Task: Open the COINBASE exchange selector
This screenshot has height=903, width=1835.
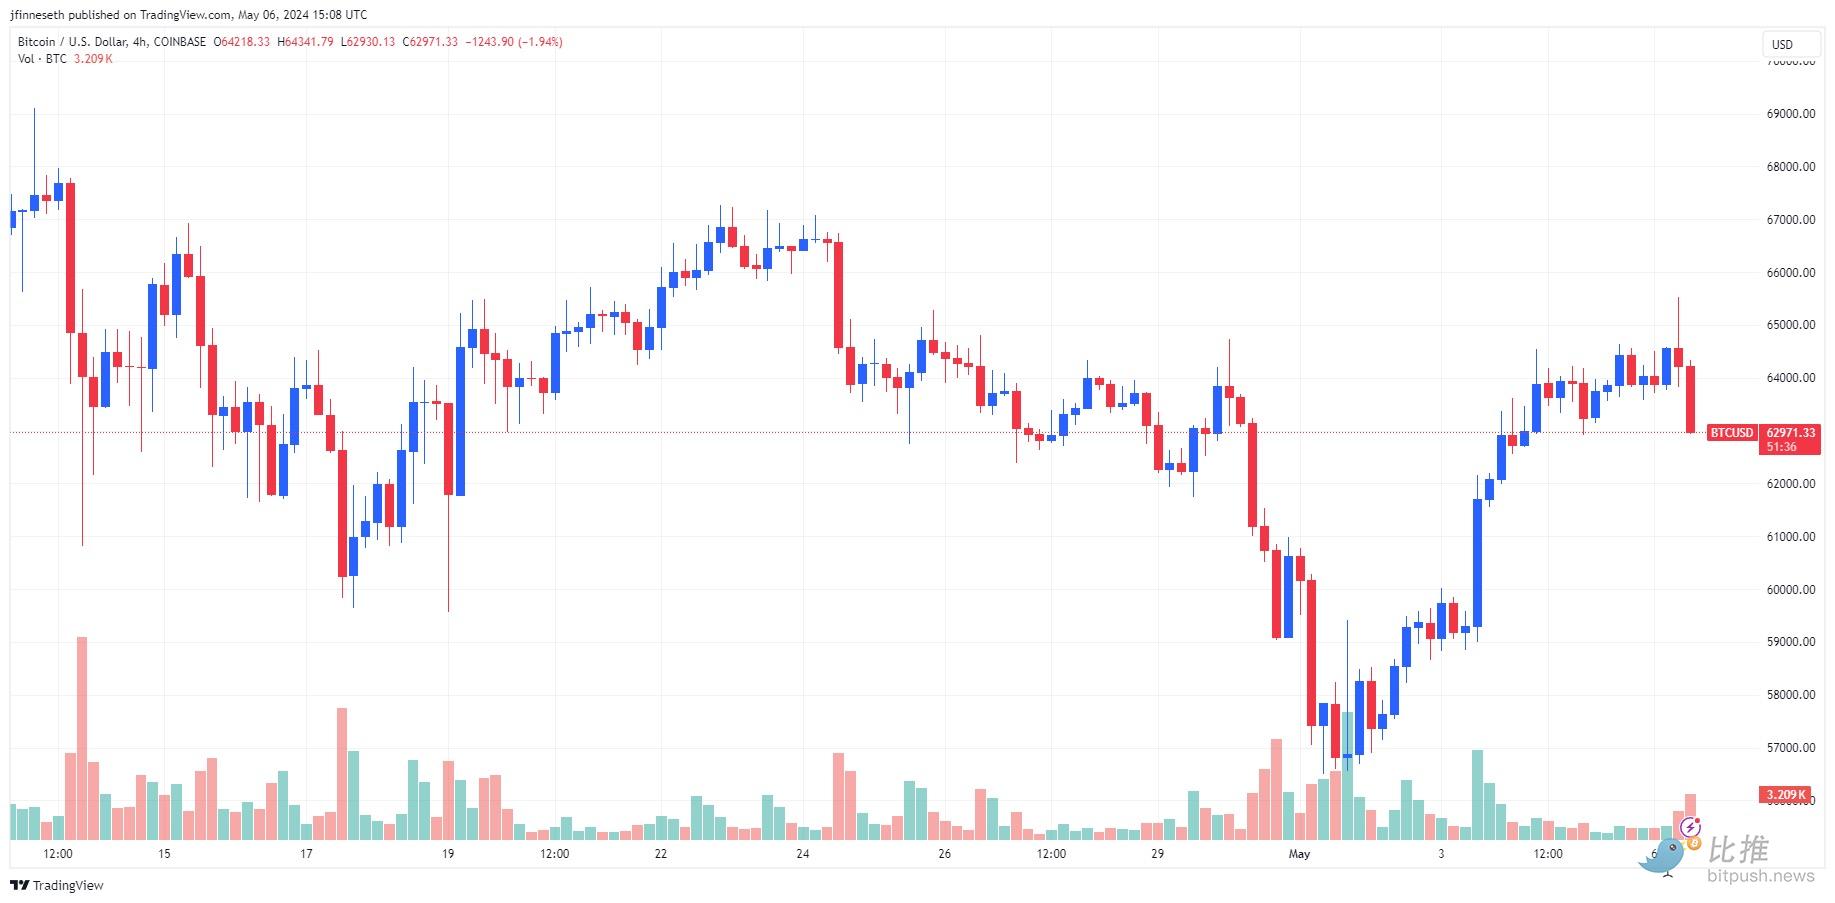Action: coord(181,41)
